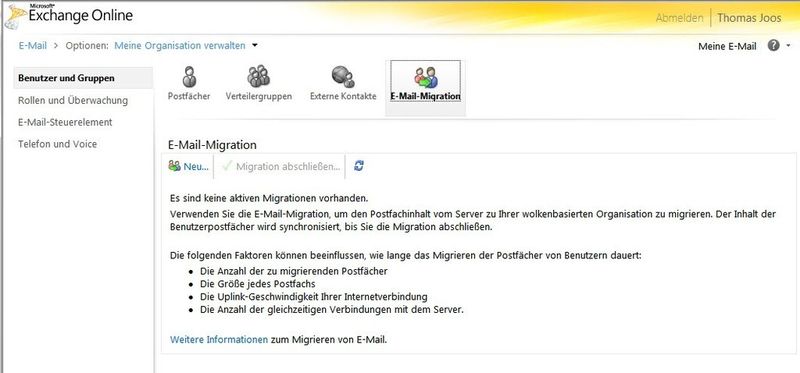Select the Verteilergruppen group icon
Viewport: 800px width, 373px height.
(259, 77)
